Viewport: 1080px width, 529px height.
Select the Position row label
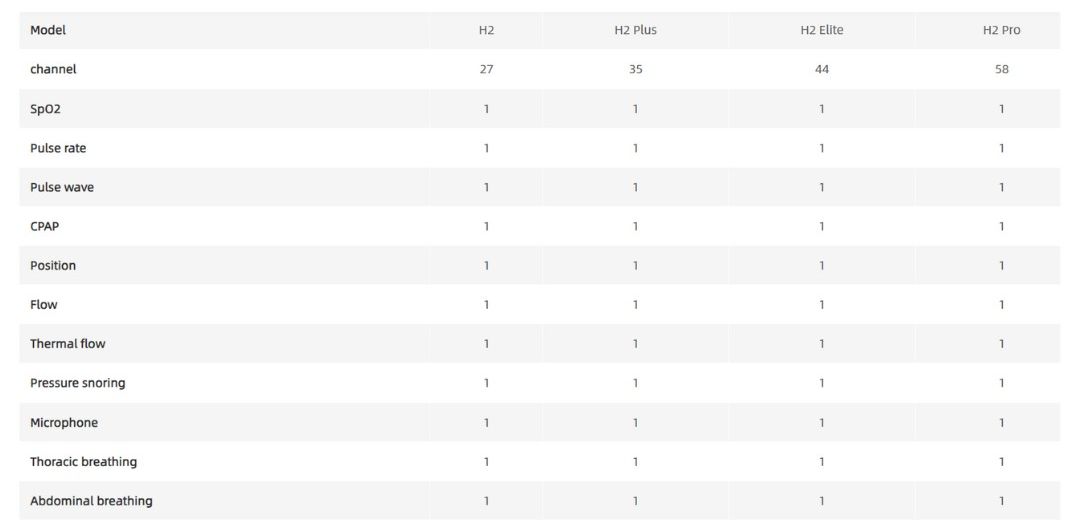click(53, 265)
